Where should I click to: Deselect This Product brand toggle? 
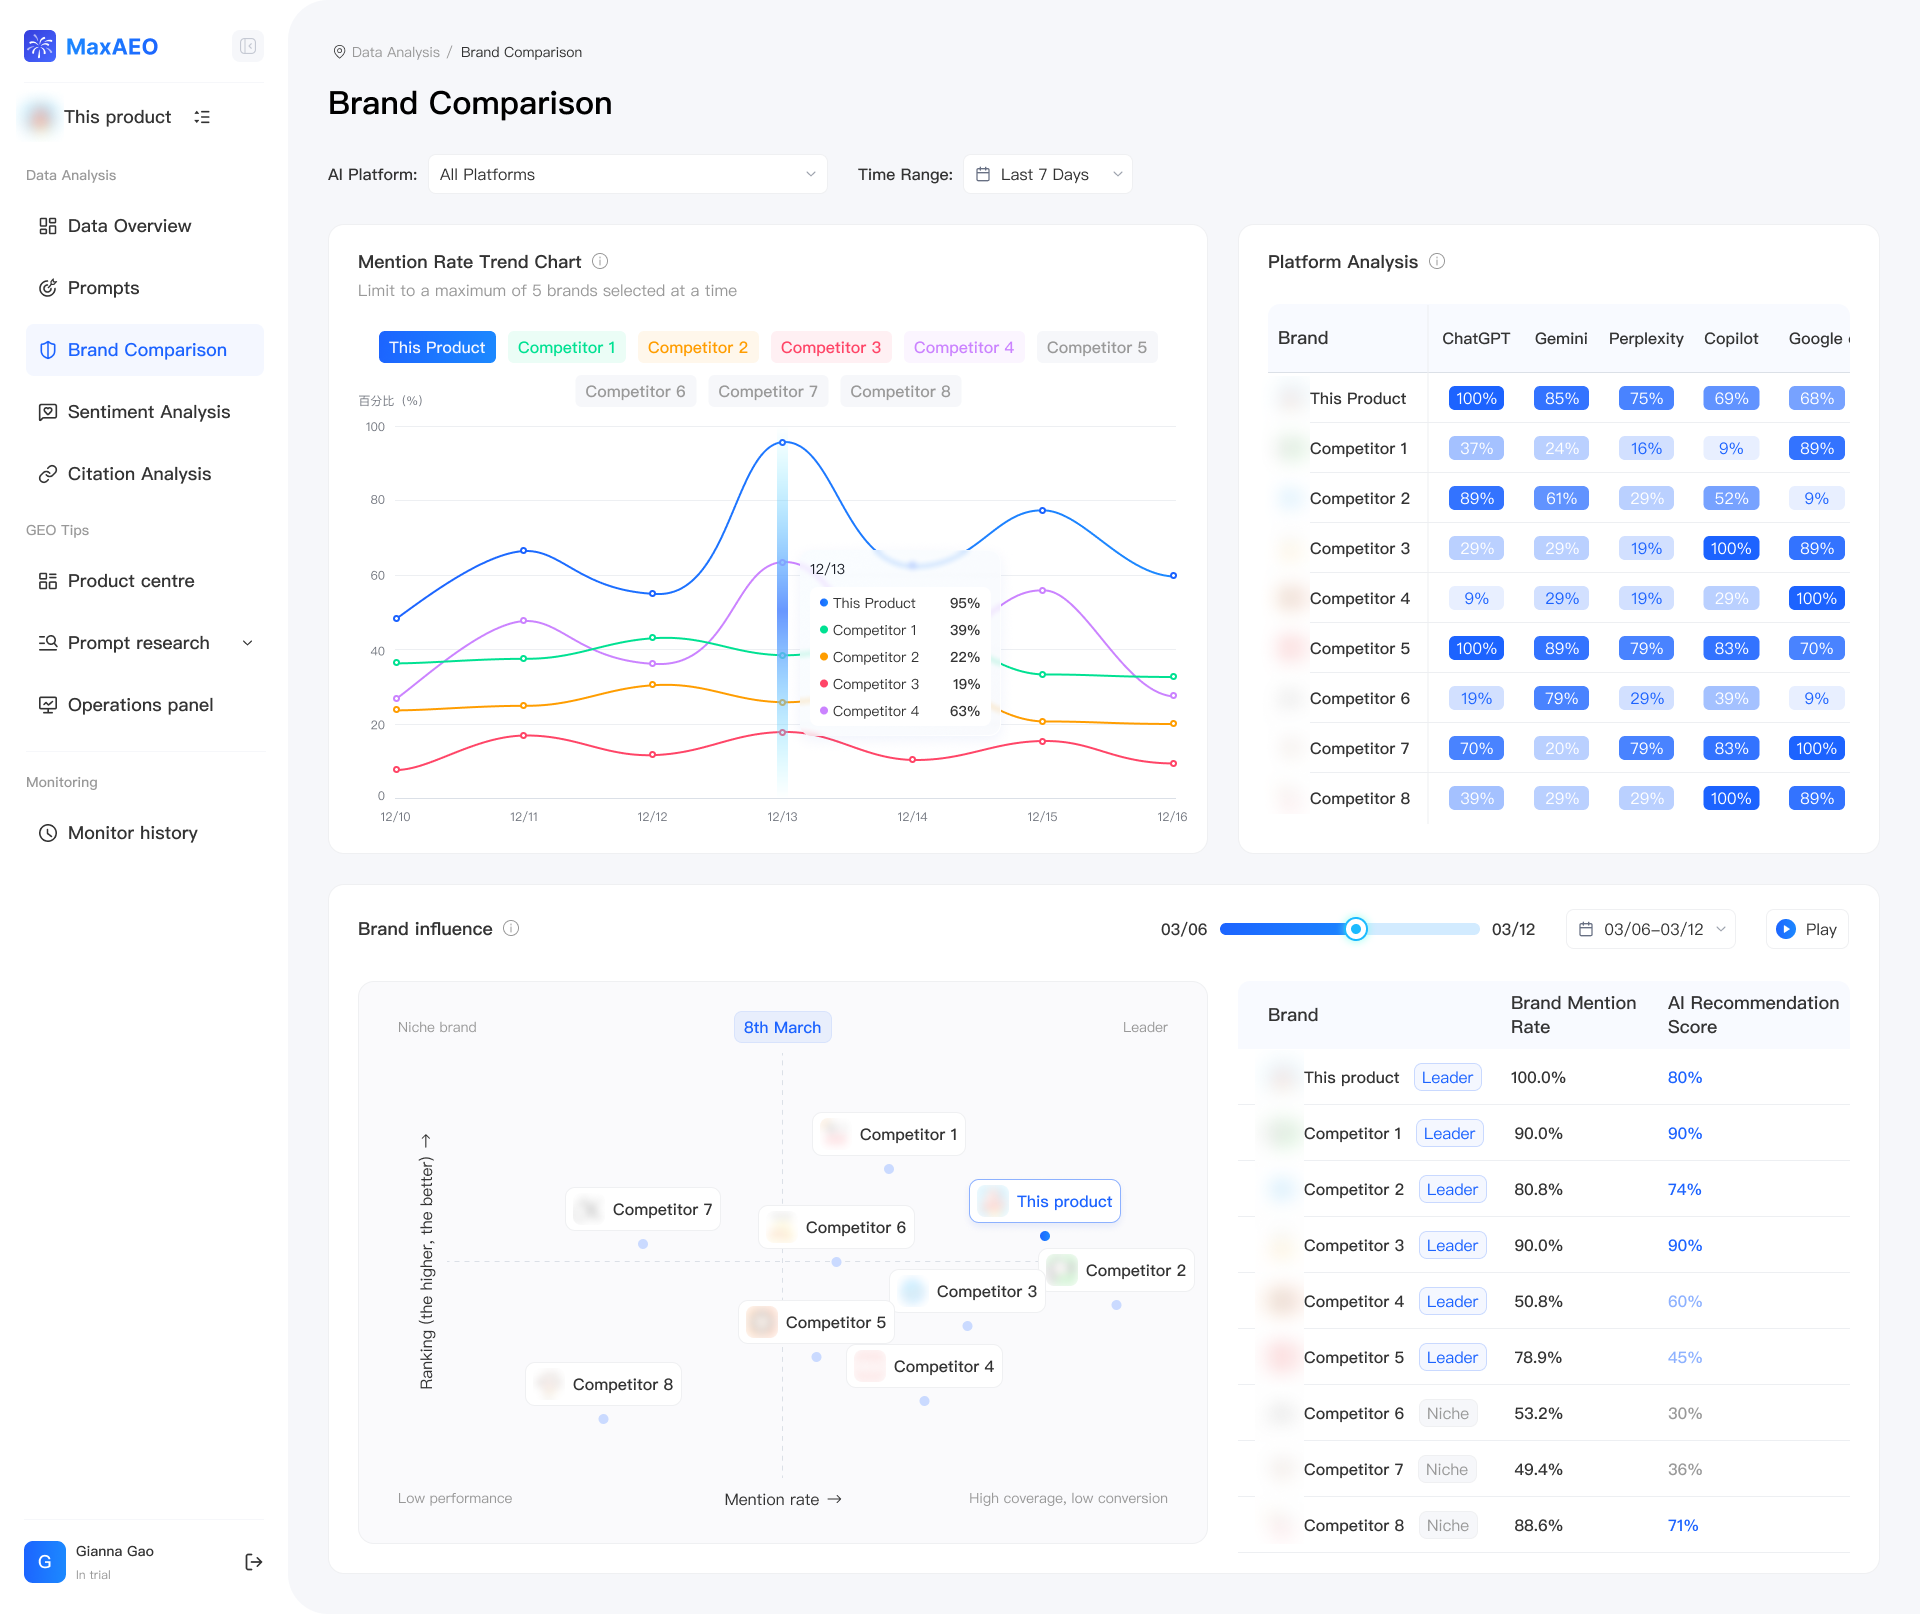coord(437,347)
